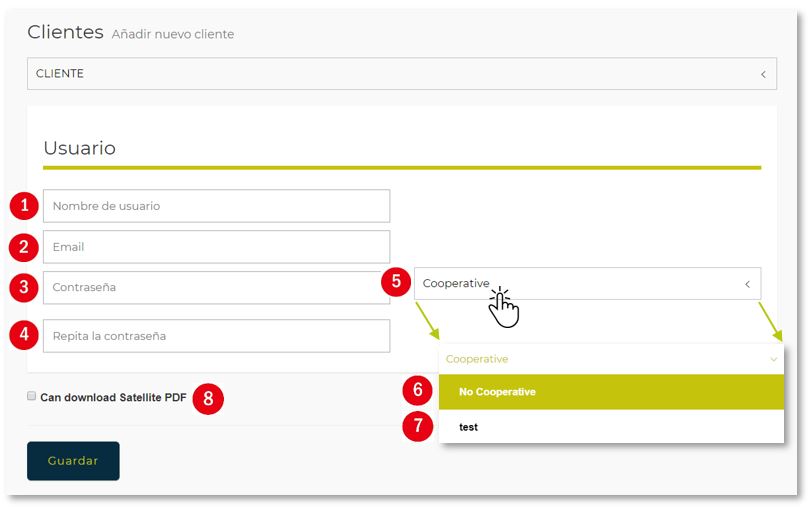Enable Can download Satellite PDF checkbox

click(31, 396)
